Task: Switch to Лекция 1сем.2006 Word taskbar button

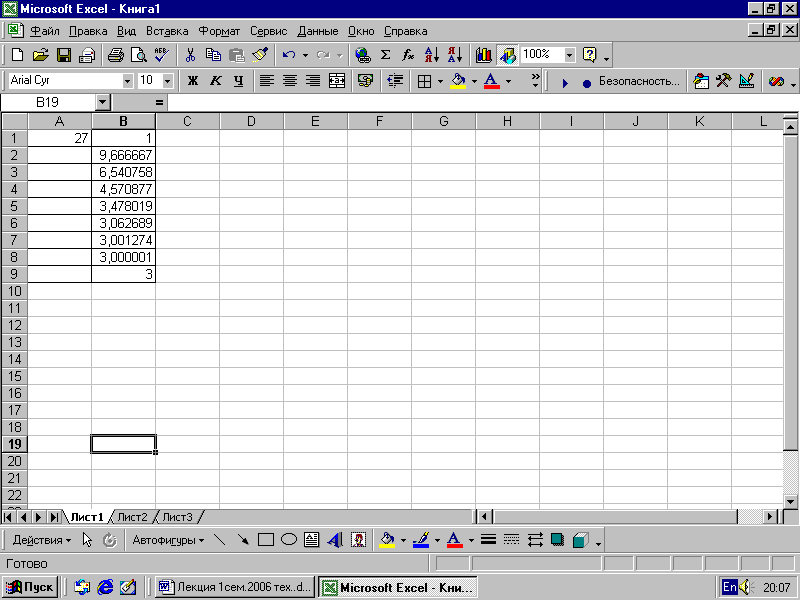Action: [234, 587]
